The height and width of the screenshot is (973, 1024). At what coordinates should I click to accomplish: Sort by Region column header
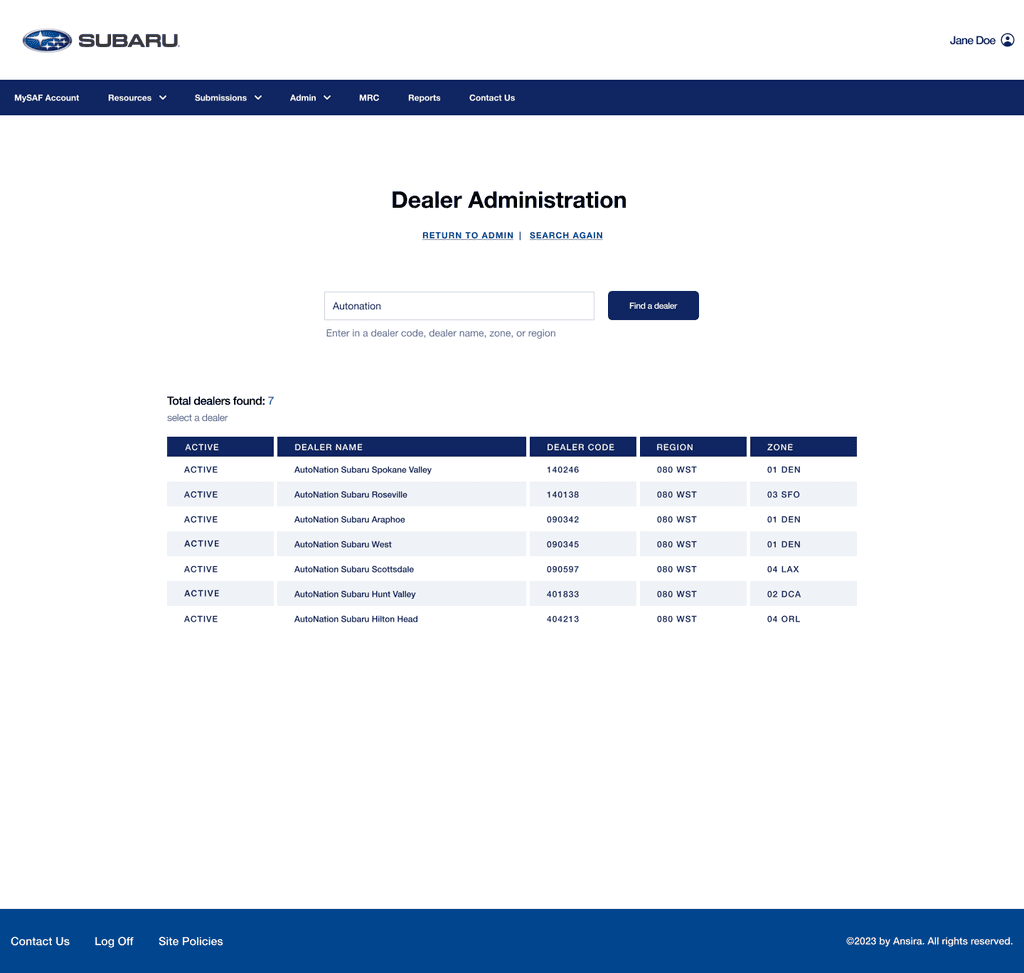693,447
